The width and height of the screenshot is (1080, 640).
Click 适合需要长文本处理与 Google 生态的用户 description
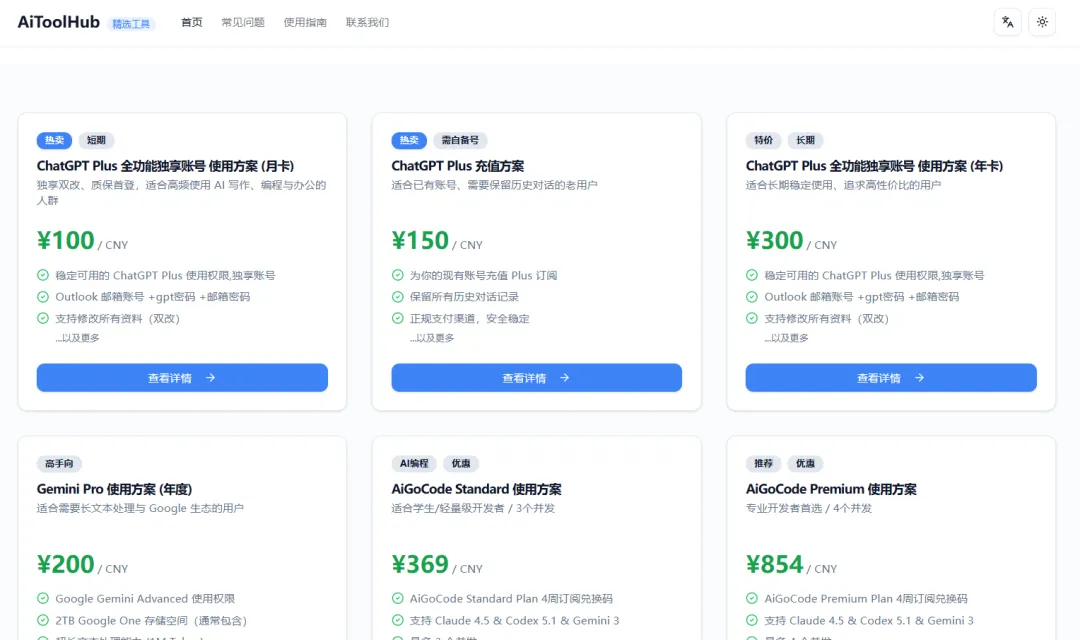coord(140,508)
